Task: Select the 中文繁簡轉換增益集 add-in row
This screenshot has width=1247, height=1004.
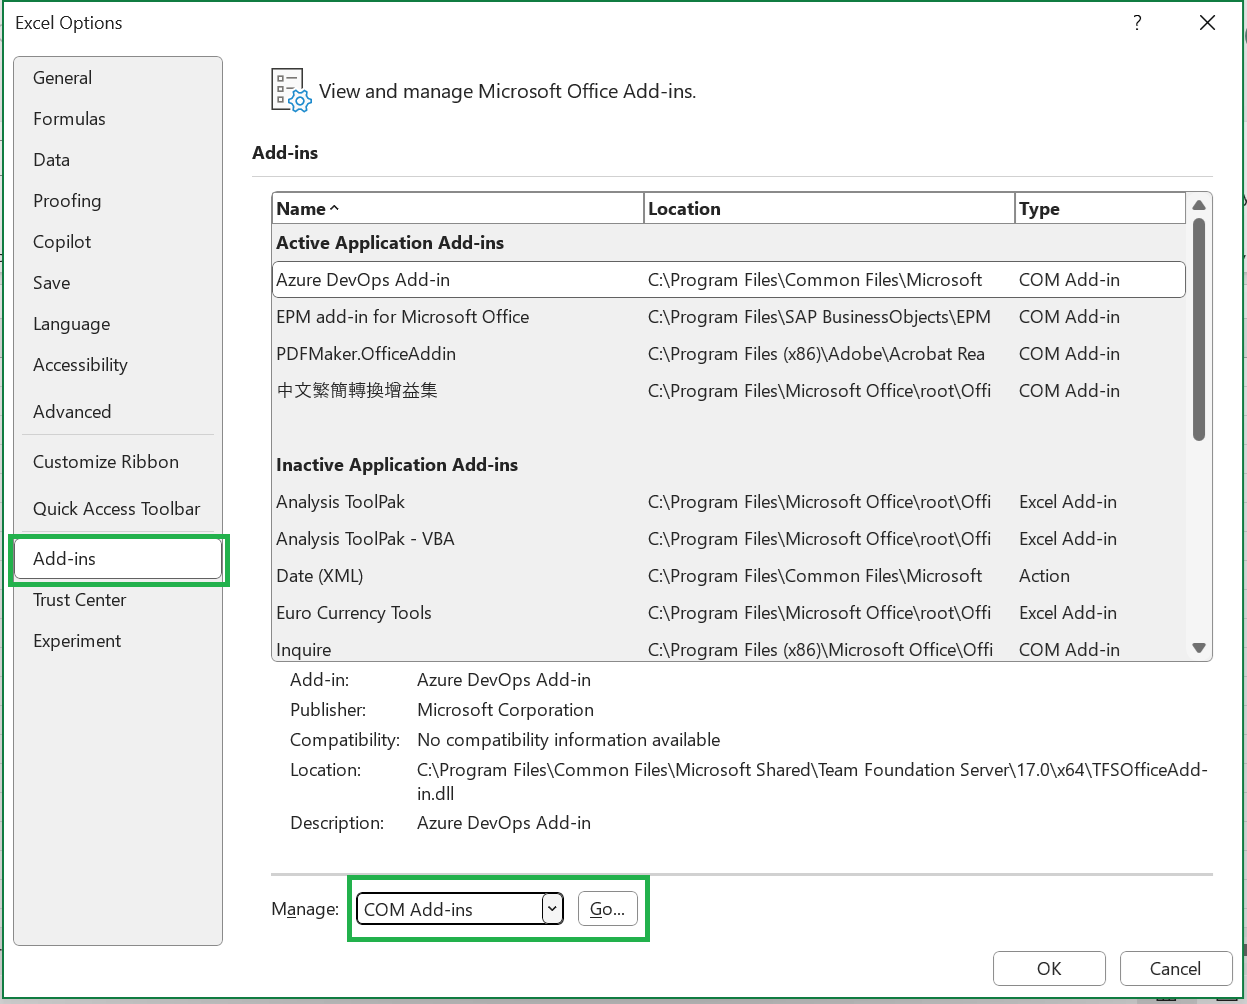Action: [x=729, y=391]
